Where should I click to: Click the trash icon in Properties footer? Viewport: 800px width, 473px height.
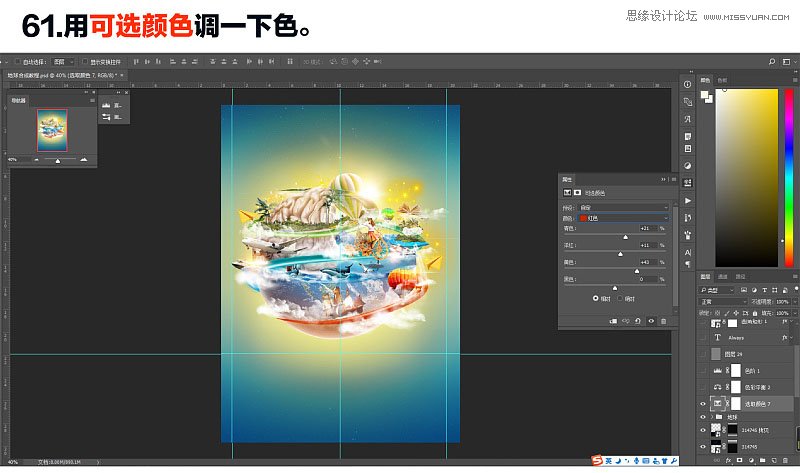tap(663, 321)
